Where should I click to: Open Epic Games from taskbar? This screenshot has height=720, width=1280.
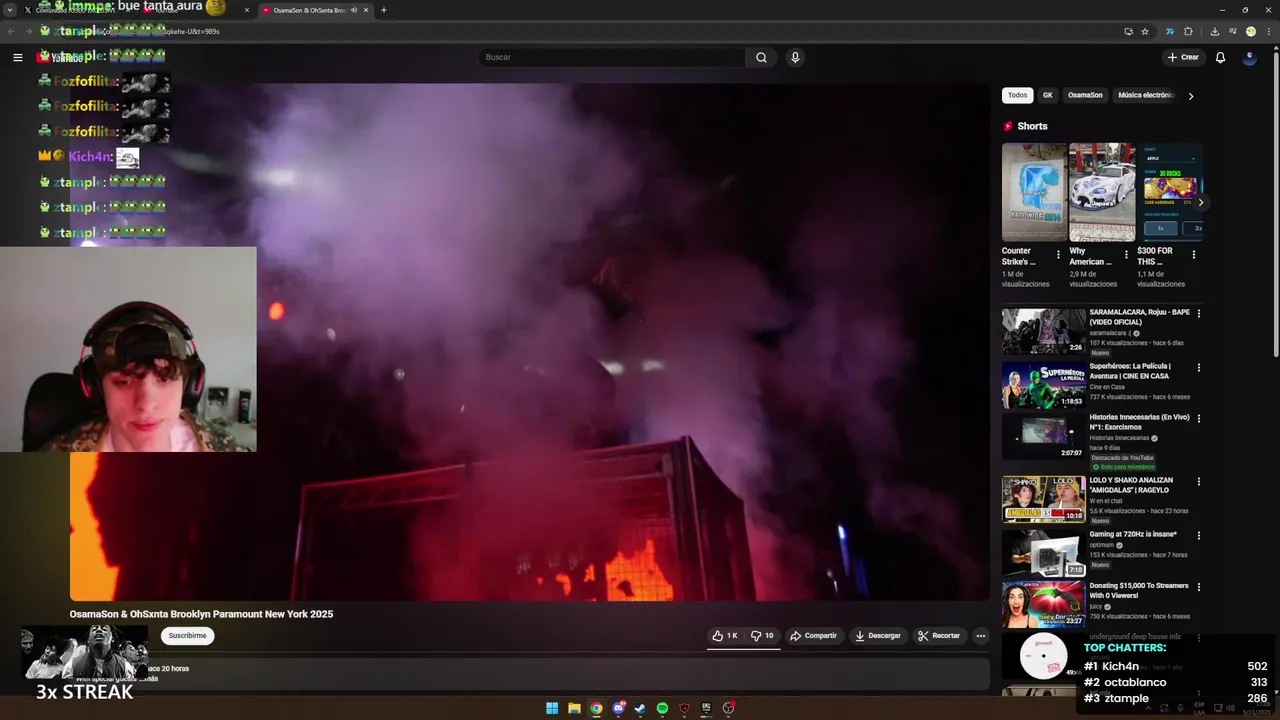coord(706,708)
